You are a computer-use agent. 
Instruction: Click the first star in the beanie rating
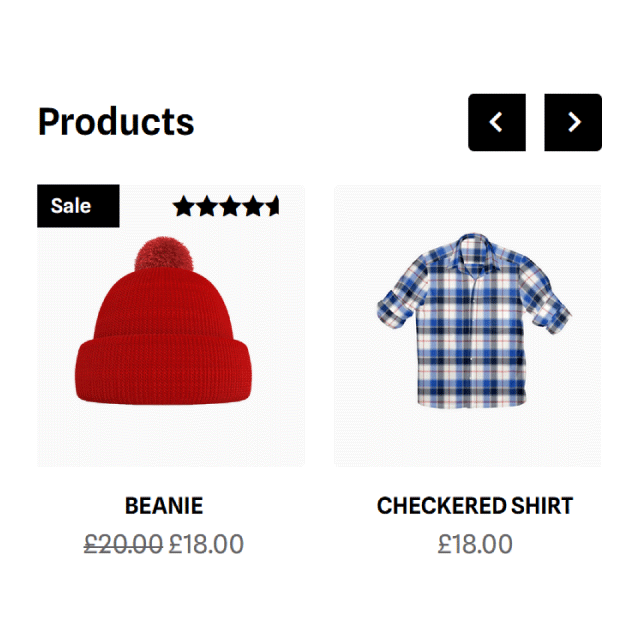[x=184, y=207]
